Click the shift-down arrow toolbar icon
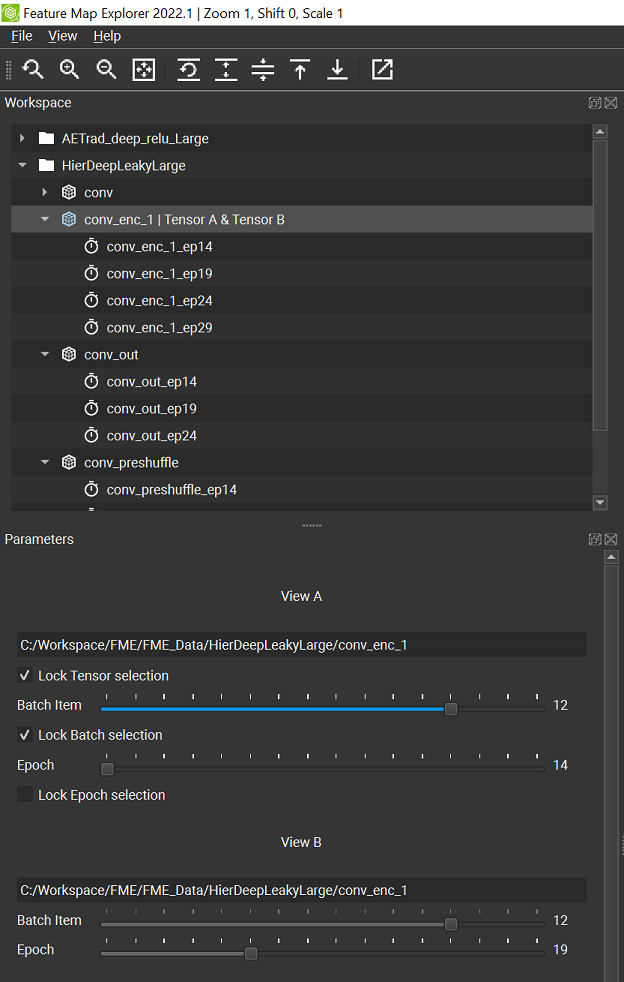Screen dimensions: 624x982 tap(337, 69)
